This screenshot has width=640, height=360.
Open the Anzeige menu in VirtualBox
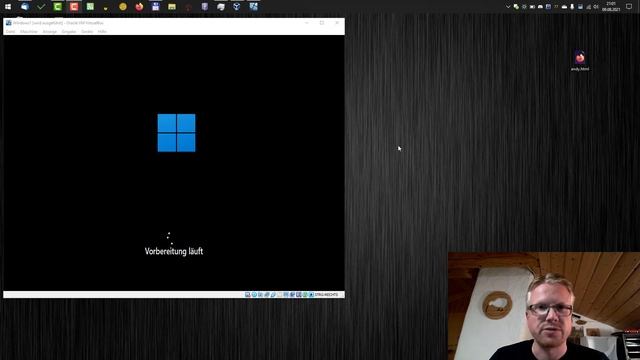tap(50, 31)
